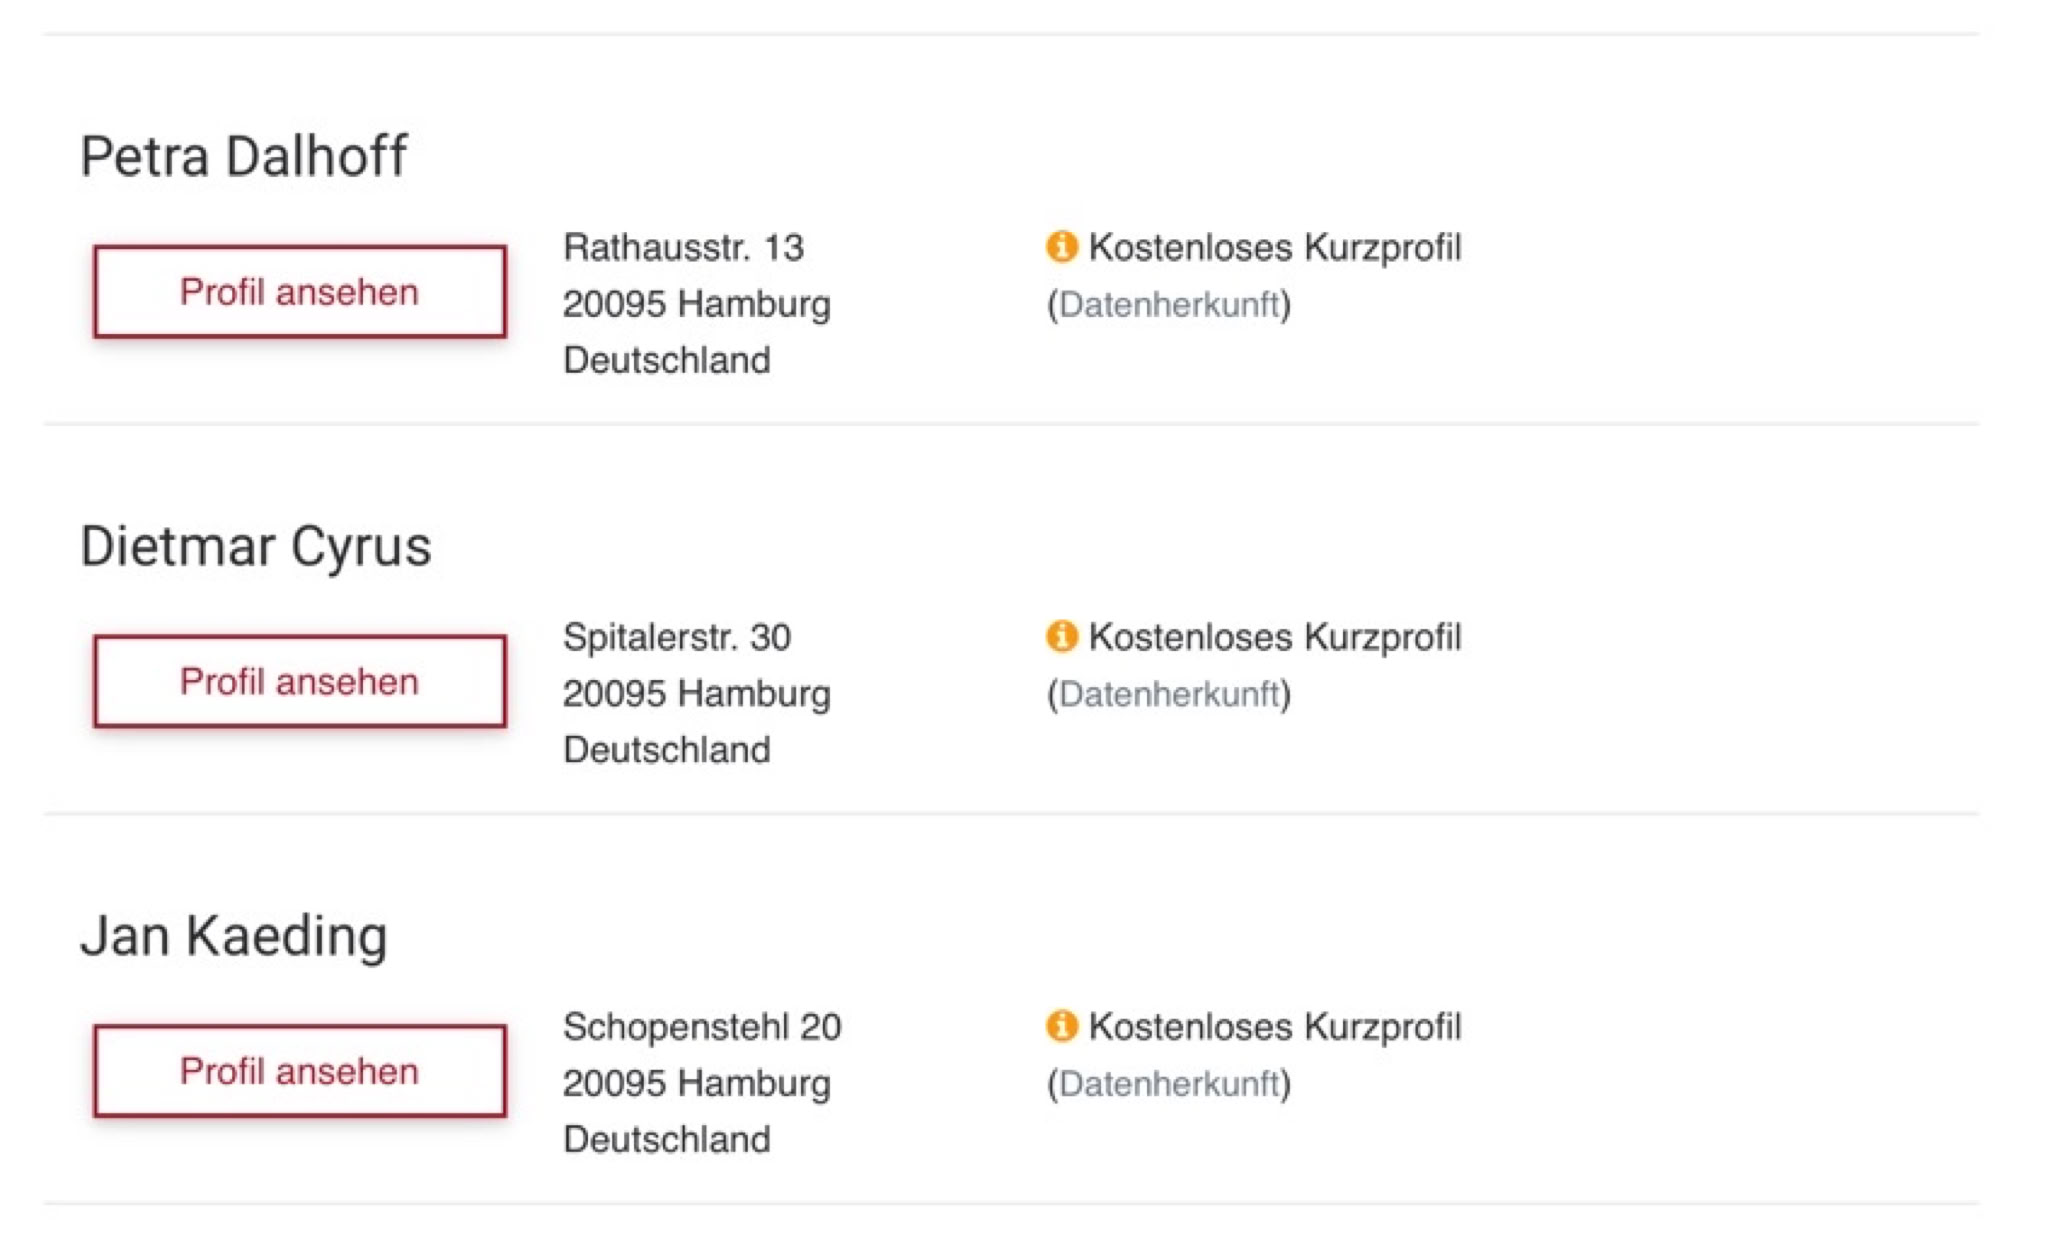Click Kostenloses Kurzprofil label for Jan Kaeding
The width and height of the screenshot is (2052, 1256).
[x=1275, y=1027]
